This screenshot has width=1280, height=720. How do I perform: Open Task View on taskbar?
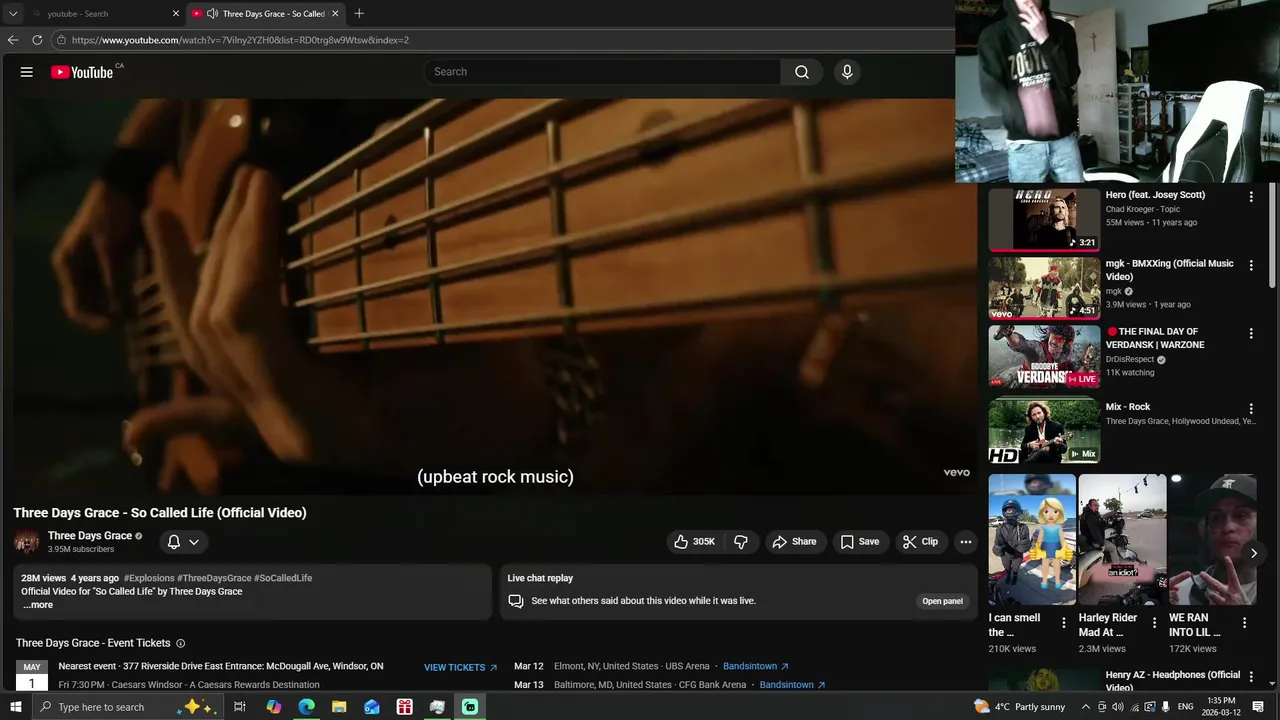(x=240, y=707)
